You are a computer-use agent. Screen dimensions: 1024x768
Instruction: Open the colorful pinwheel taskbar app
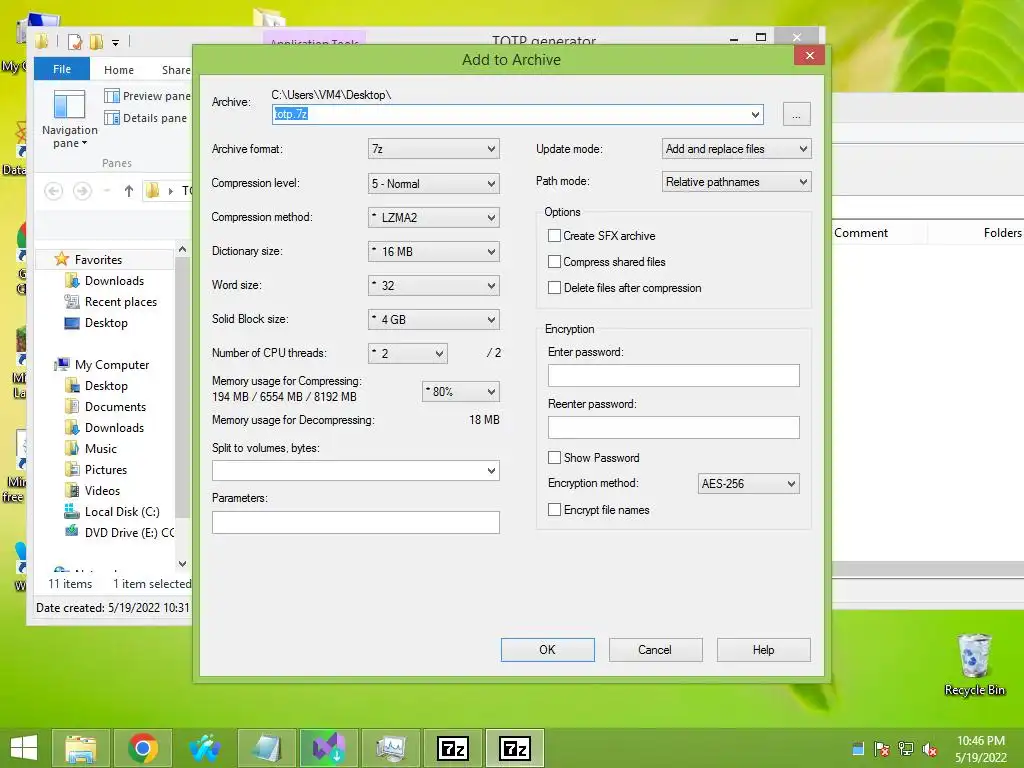pos(204,748)
